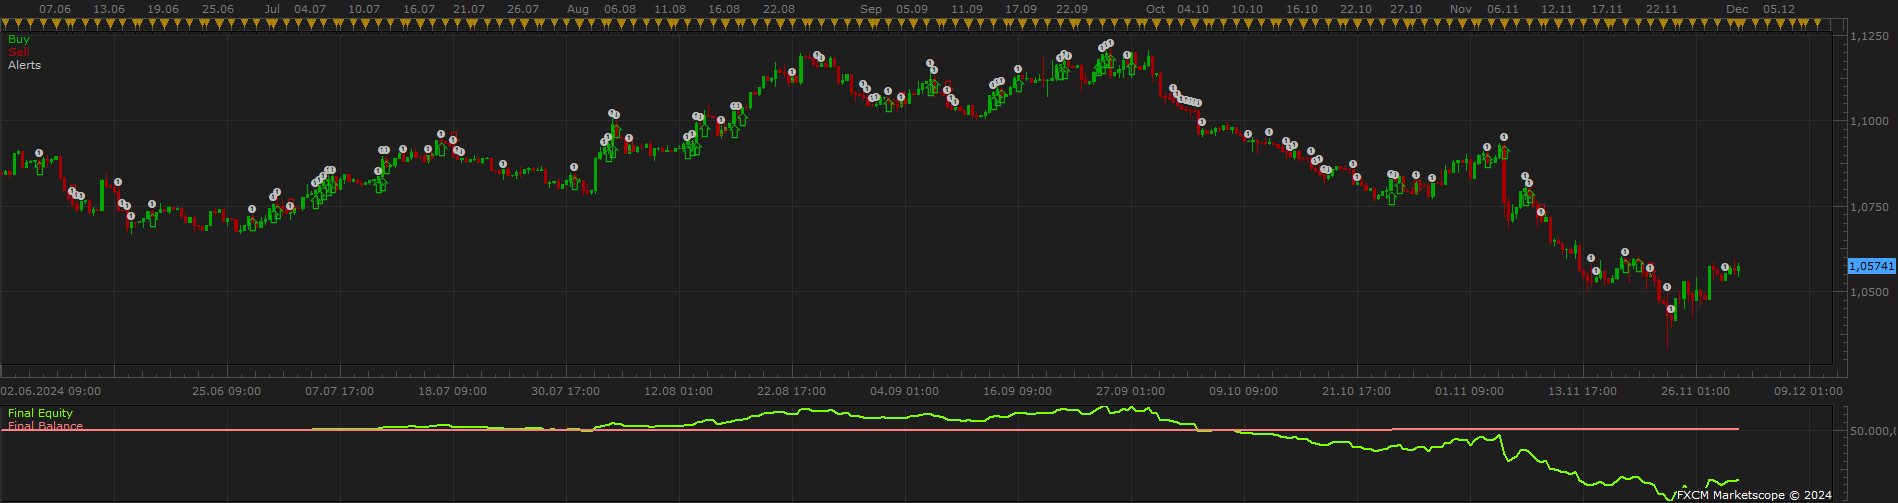1898x503 pixels.
Task: Select the Final Equity legend label
Action: pos(41,413)
